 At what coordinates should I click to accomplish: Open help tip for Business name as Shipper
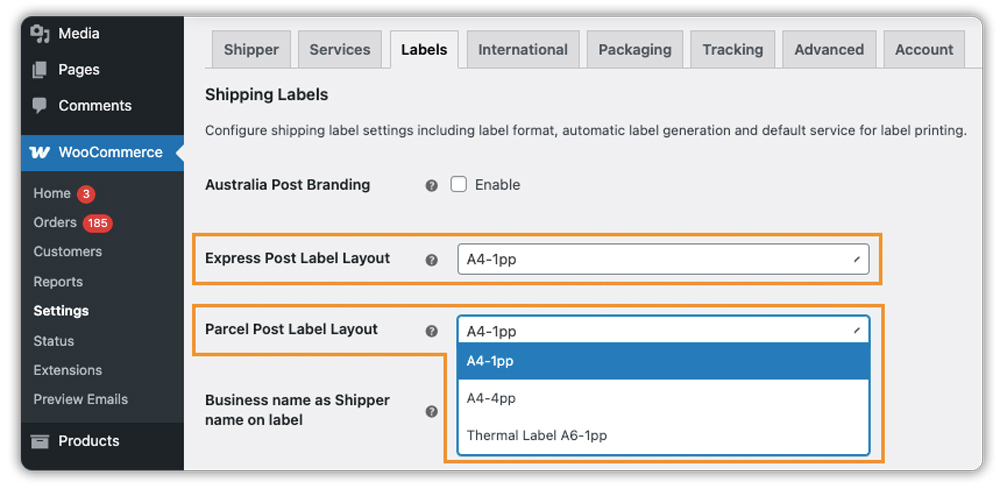(432, 411)
